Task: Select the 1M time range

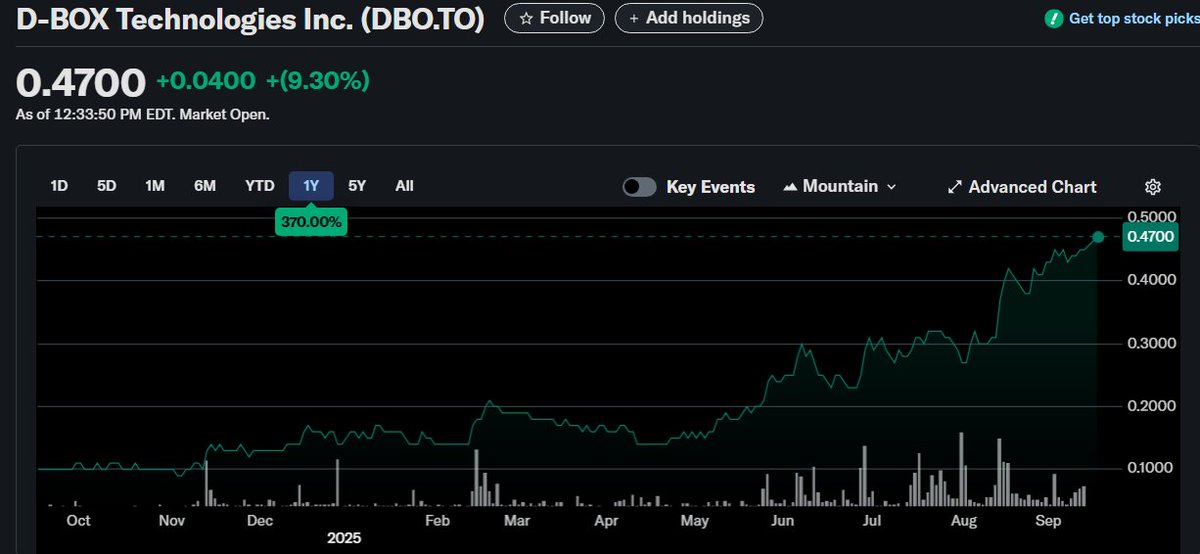Action: pos(154,186)
